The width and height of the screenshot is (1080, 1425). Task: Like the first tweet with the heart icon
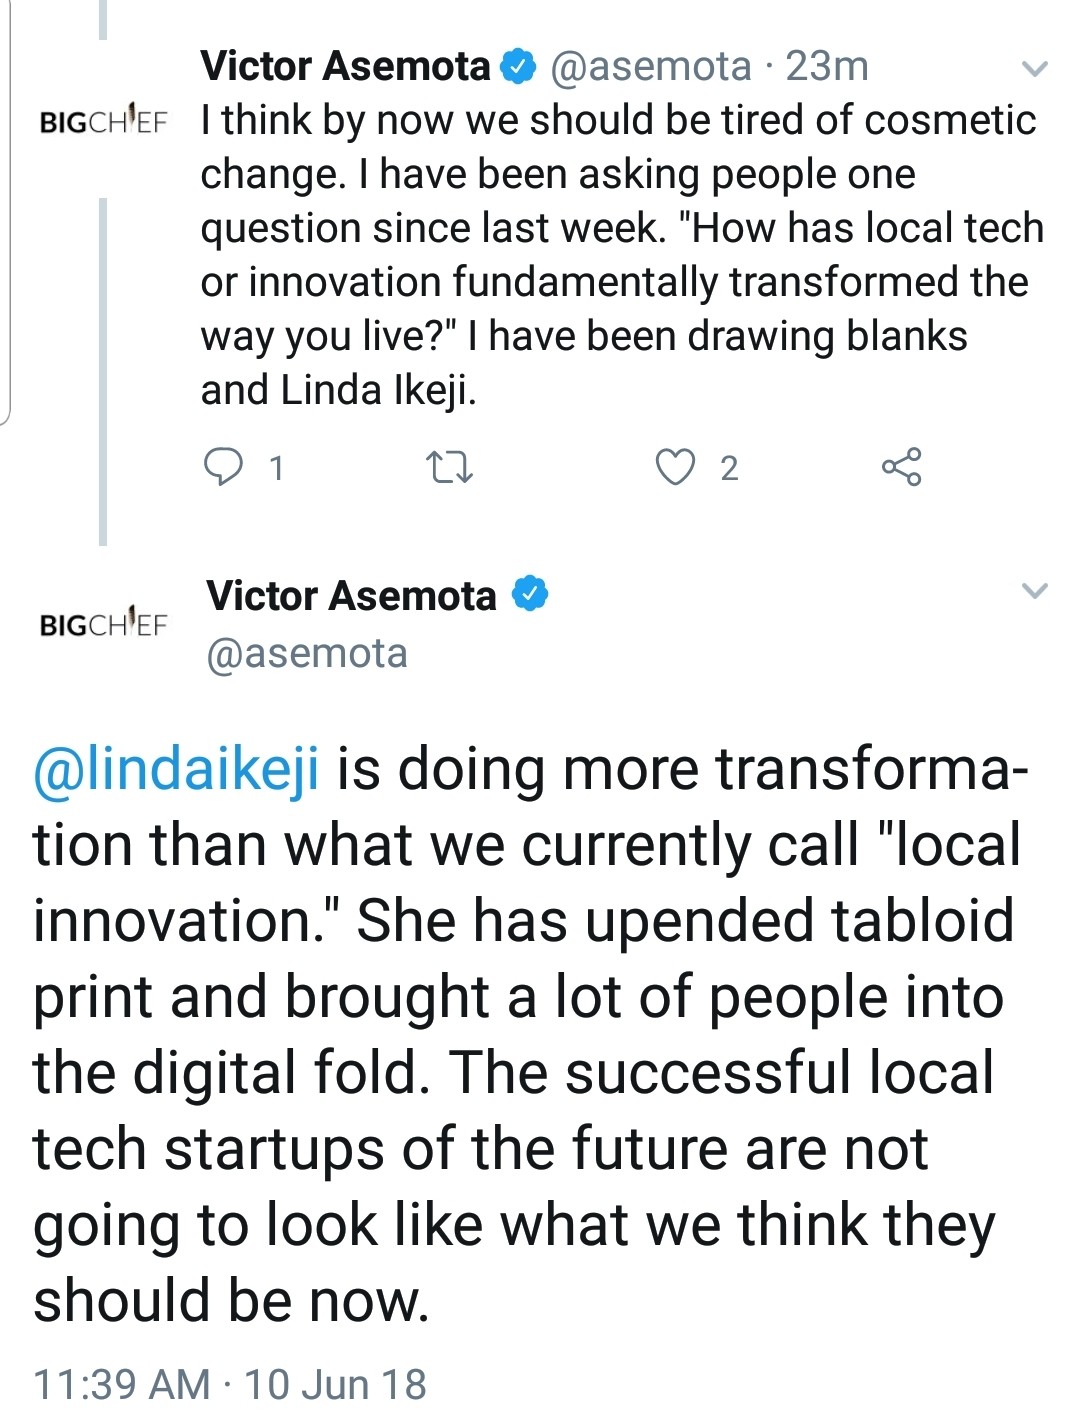click(x=675, y=467)
